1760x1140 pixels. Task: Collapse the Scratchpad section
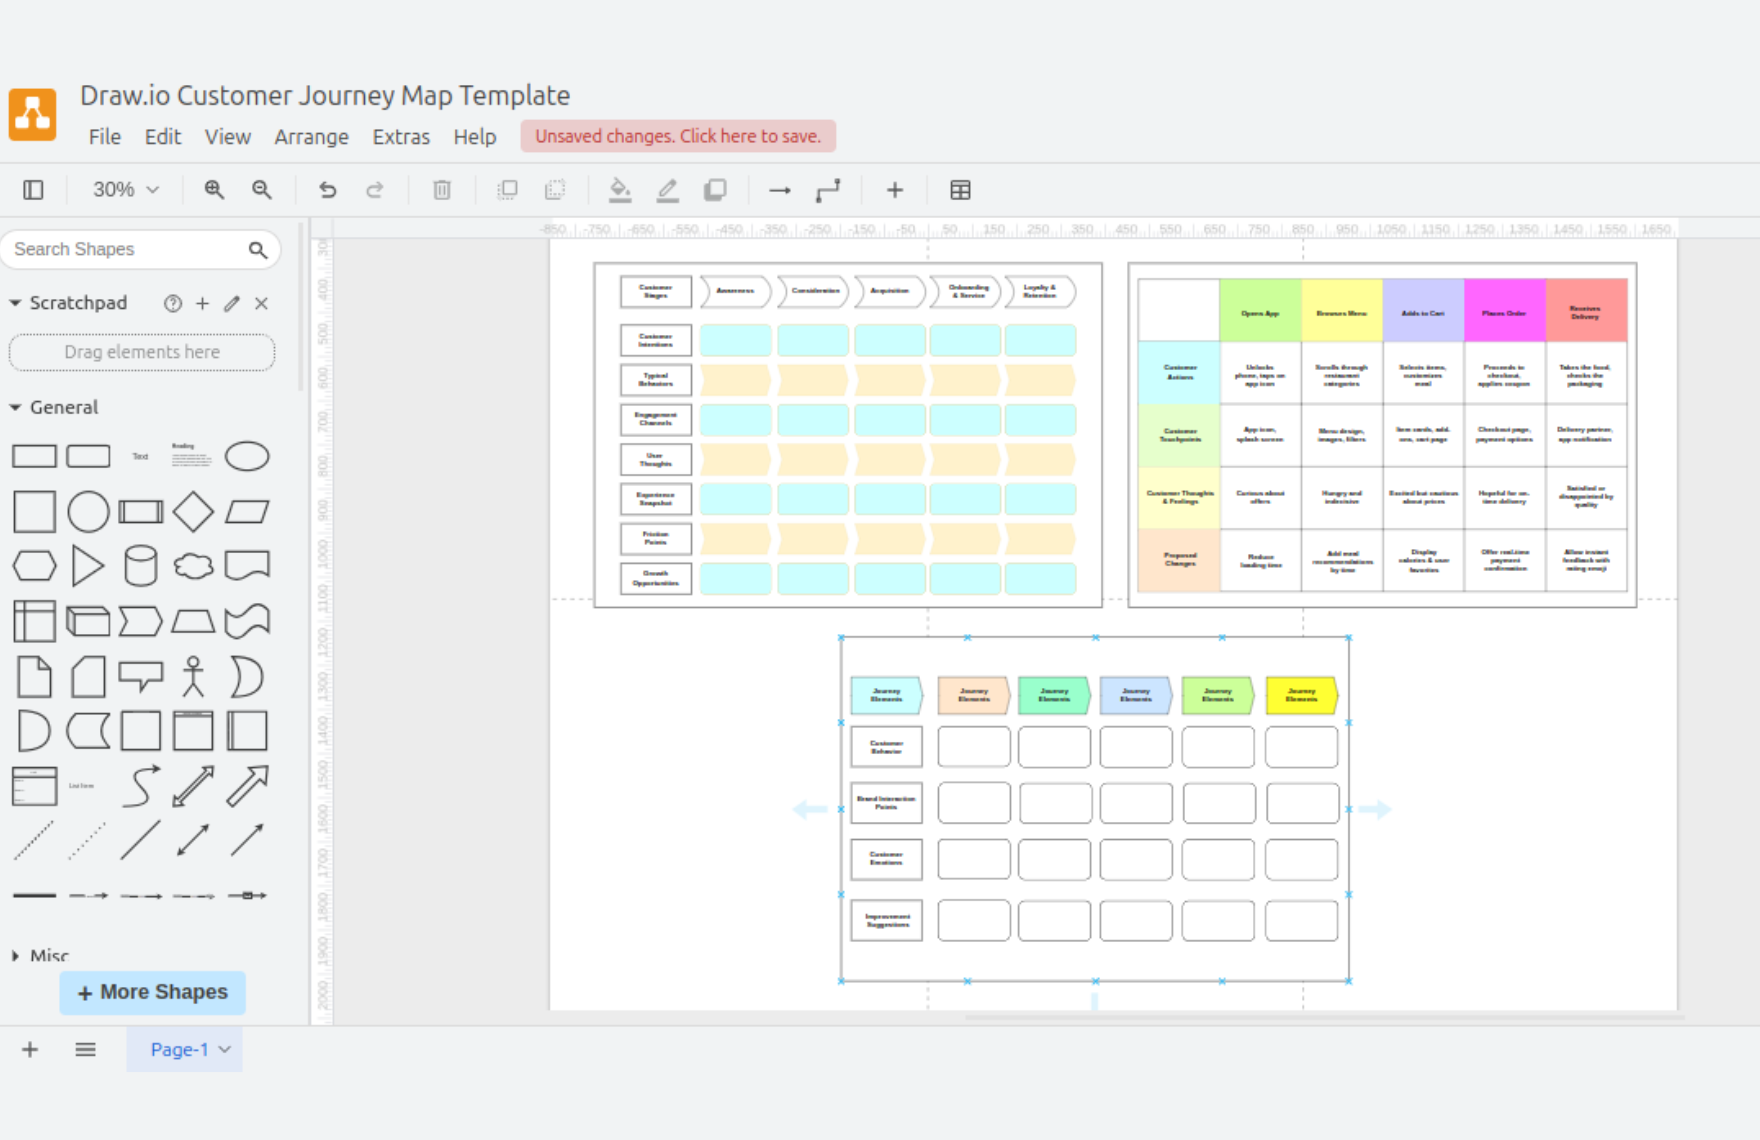pos(16,303)
